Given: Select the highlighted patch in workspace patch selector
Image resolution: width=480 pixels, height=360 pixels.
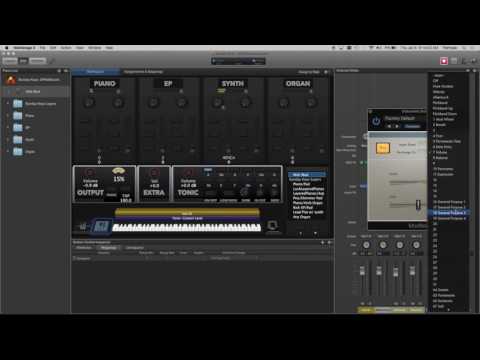Looking at the screenshot, I should click(x=307, y=175).
